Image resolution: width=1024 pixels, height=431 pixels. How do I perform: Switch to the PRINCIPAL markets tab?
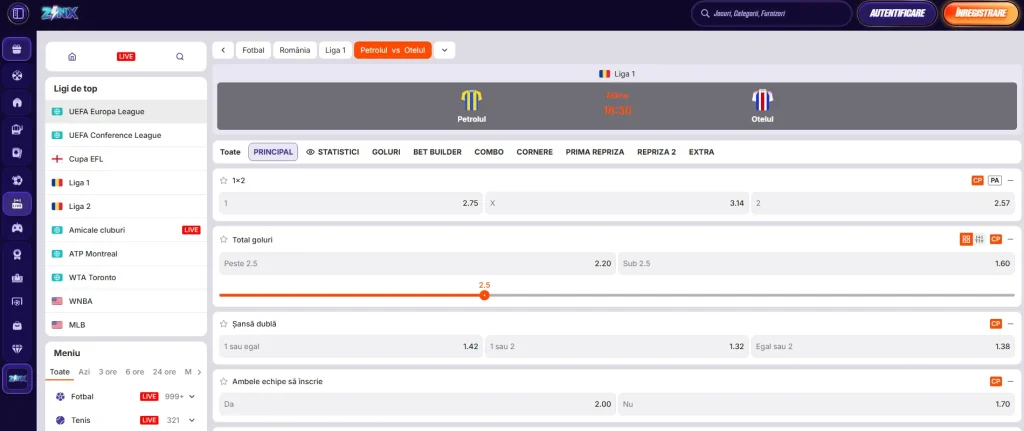273,152
